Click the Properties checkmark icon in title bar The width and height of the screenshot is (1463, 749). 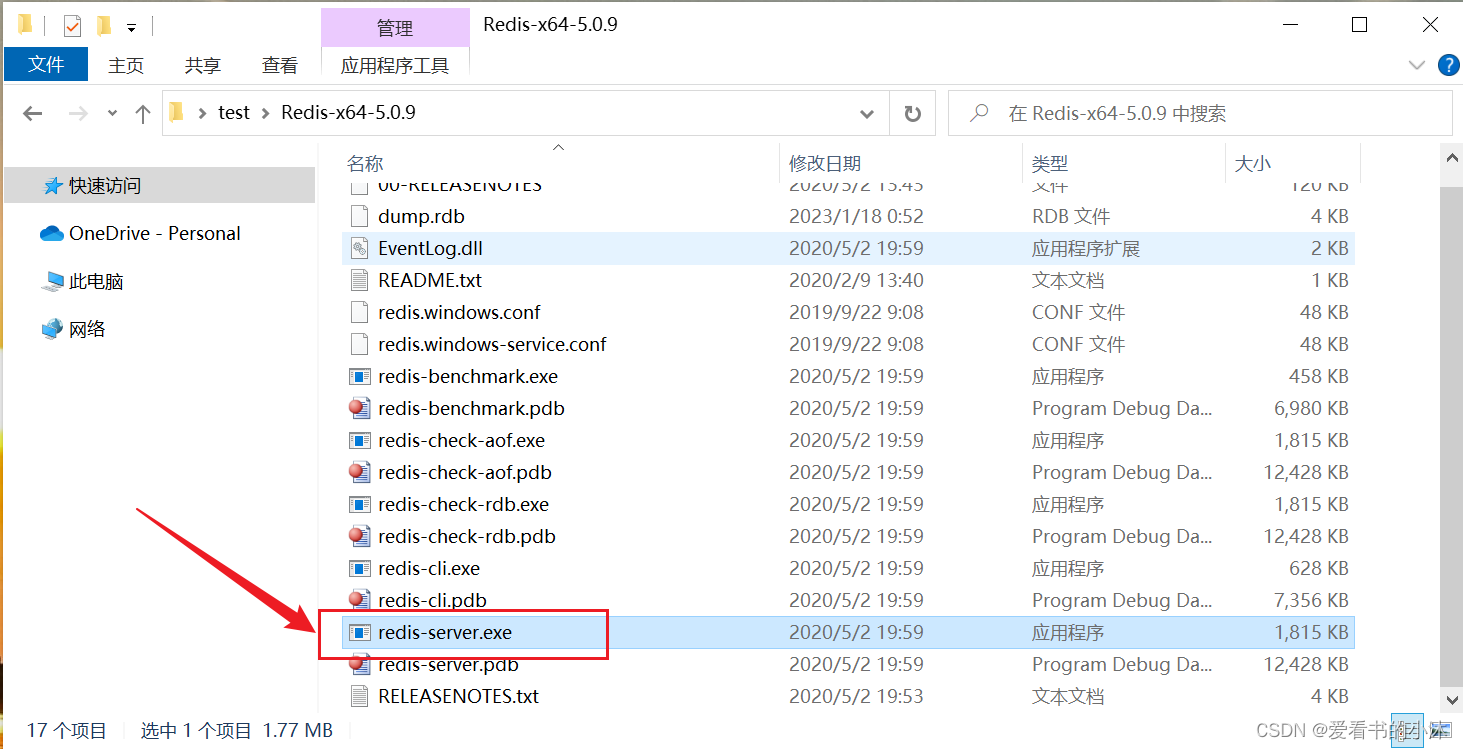click(x=73, y=26)
